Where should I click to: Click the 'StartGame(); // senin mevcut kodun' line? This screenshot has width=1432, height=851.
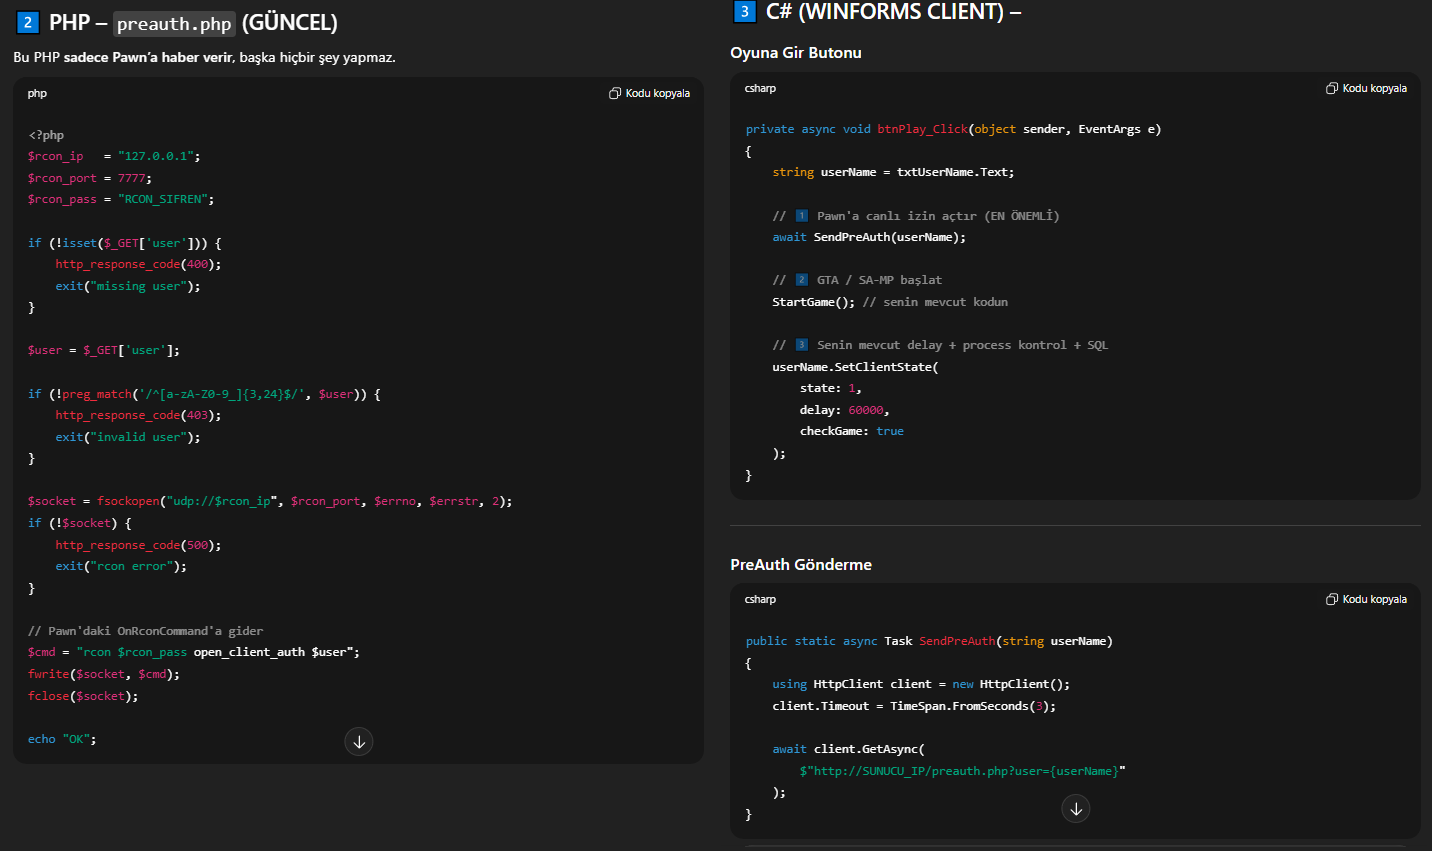coord(890,302)
